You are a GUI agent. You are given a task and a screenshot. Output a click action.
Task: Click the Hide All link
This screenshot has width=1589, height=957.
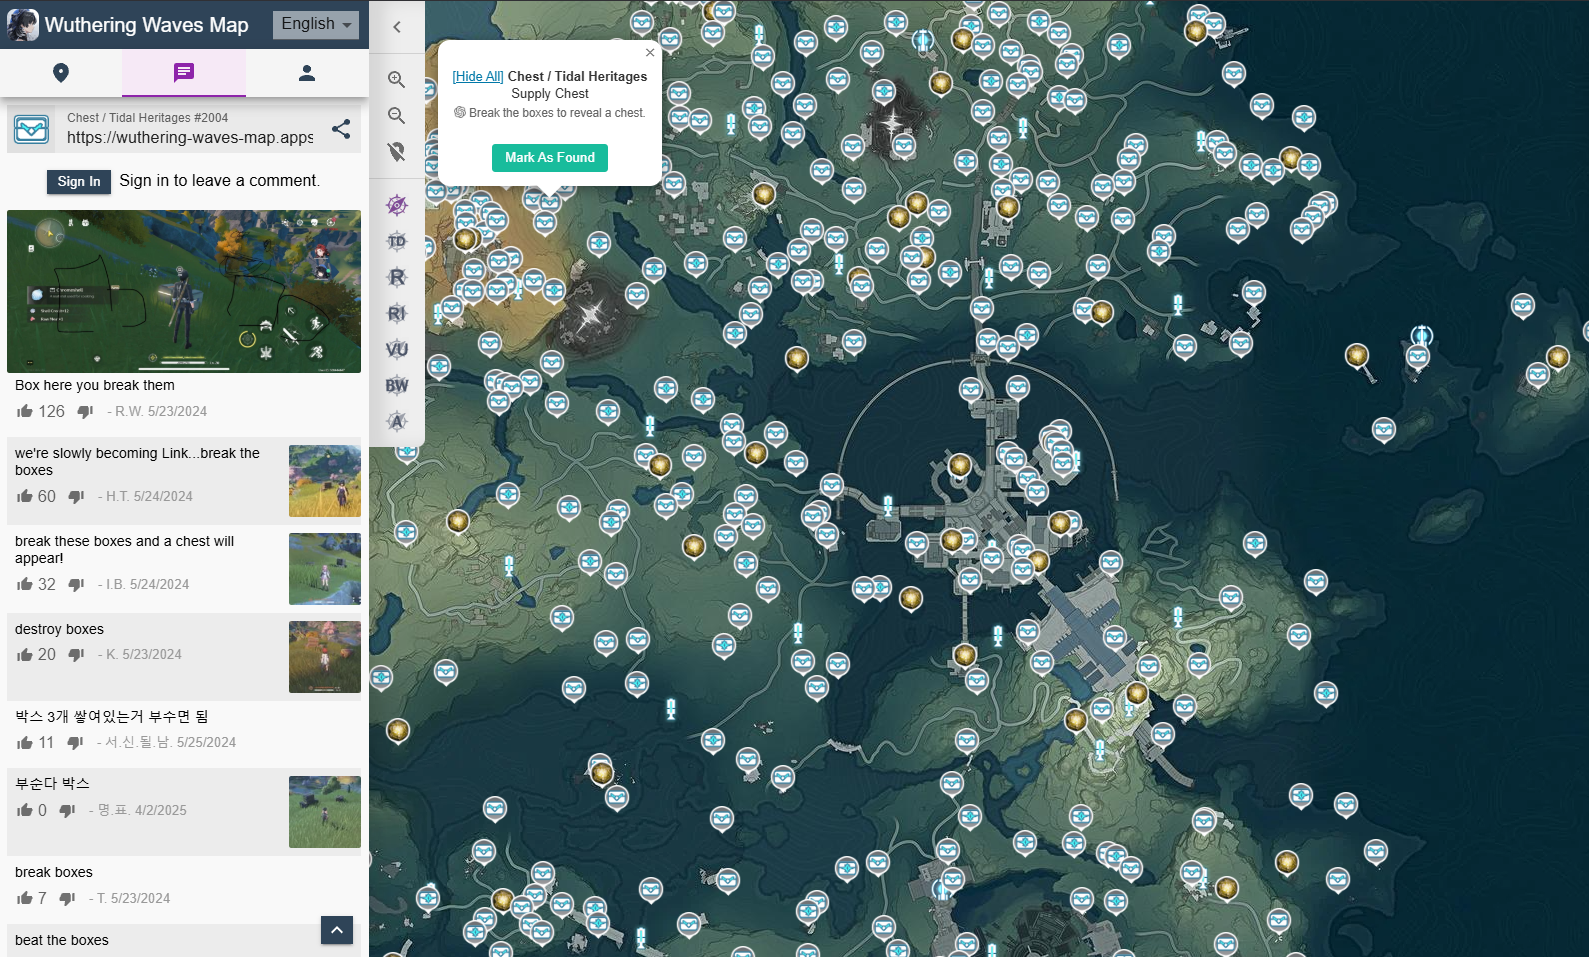tap(478, 76)
